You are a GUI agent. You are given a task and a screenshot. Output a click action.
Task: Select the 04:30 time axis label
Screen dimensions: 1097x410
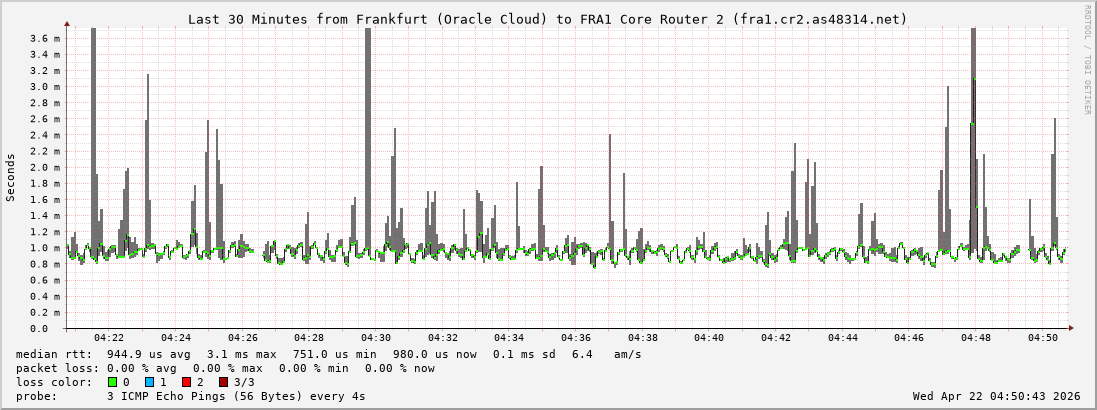click(x=376, y=338)
